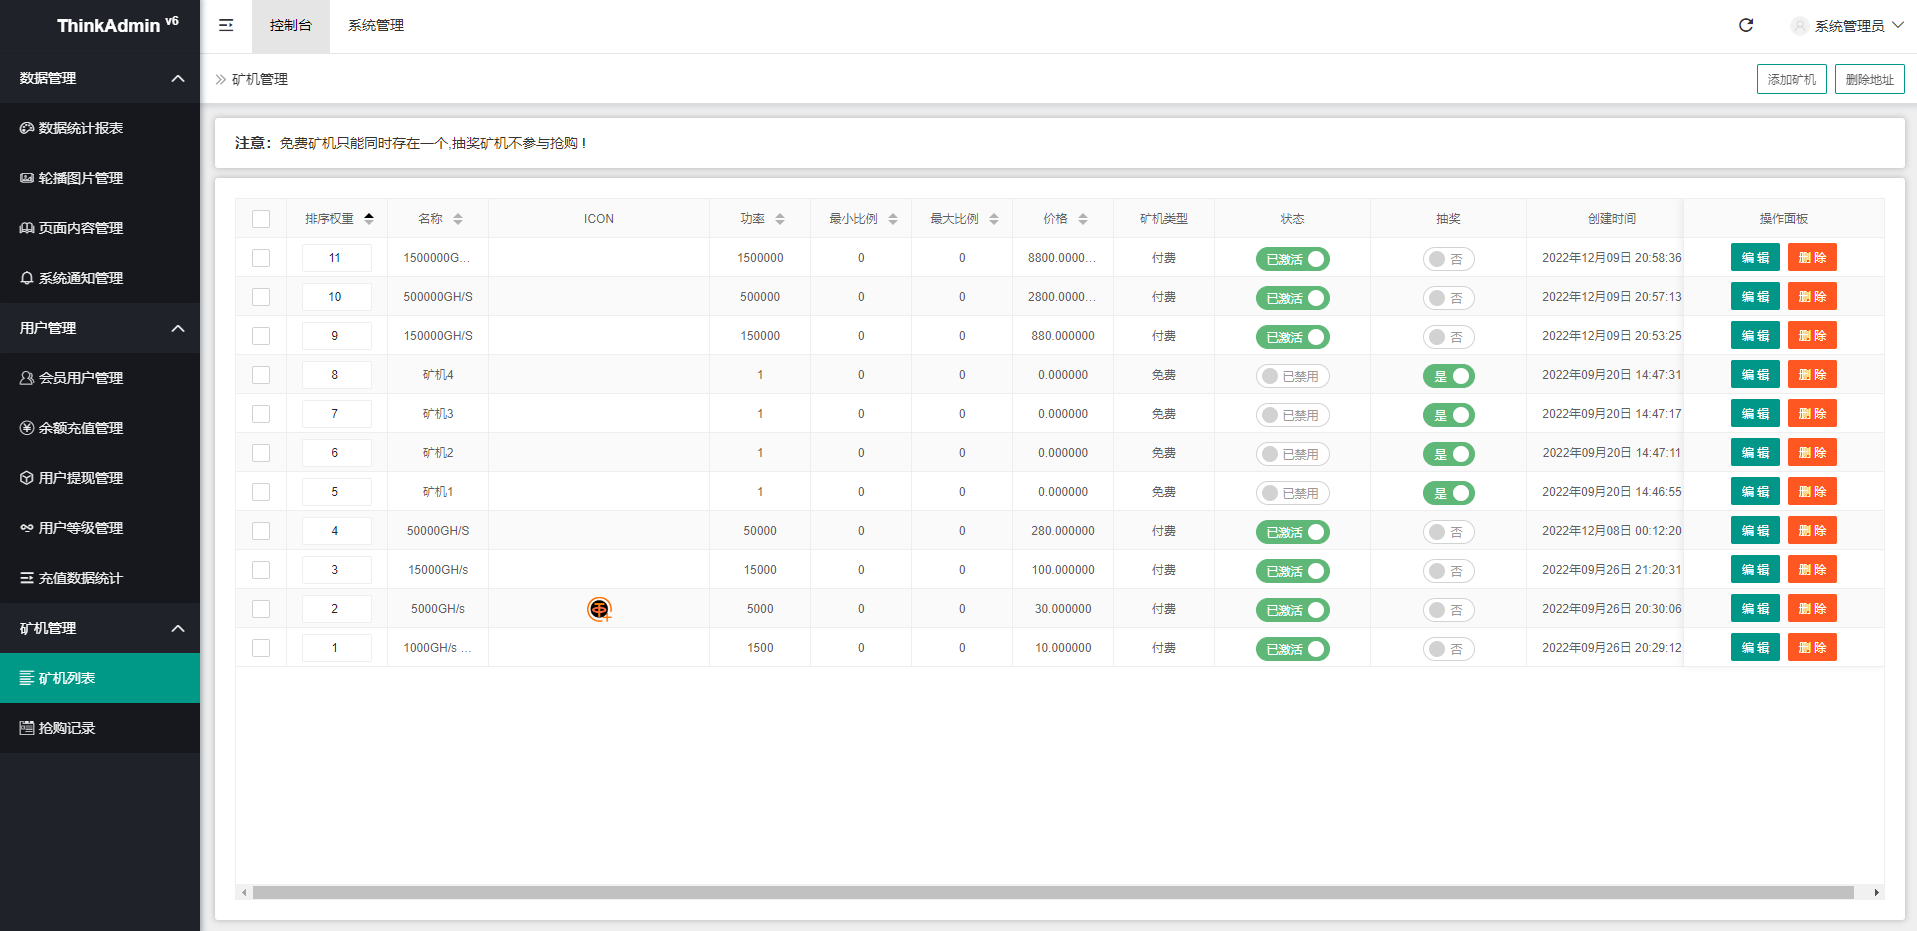
Task: Click the page refresh icon
Action: tap(1745, 25)
